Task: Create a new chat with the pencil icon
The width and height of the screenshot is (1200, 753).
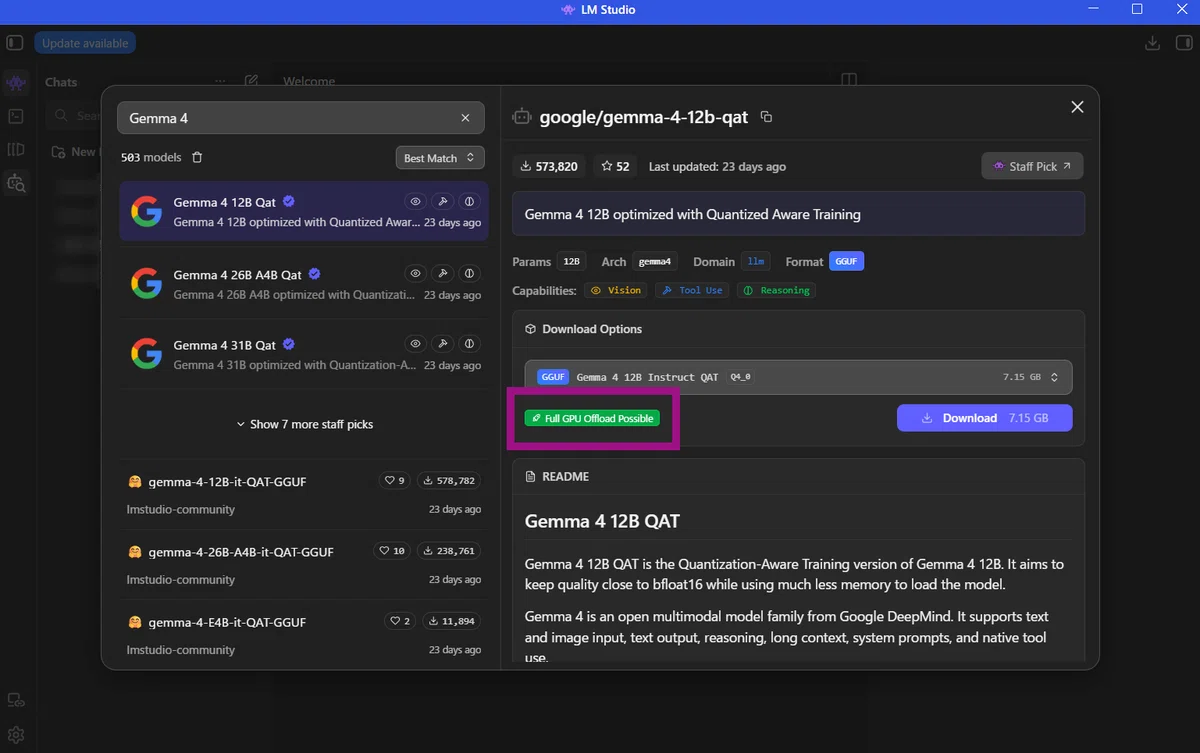Action: (x=252, y=82)
